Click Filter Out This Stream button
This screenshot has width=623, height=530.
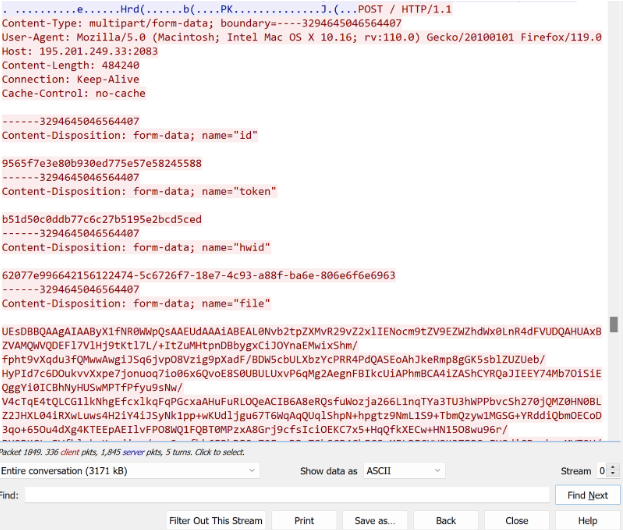[x=216, y=520]
